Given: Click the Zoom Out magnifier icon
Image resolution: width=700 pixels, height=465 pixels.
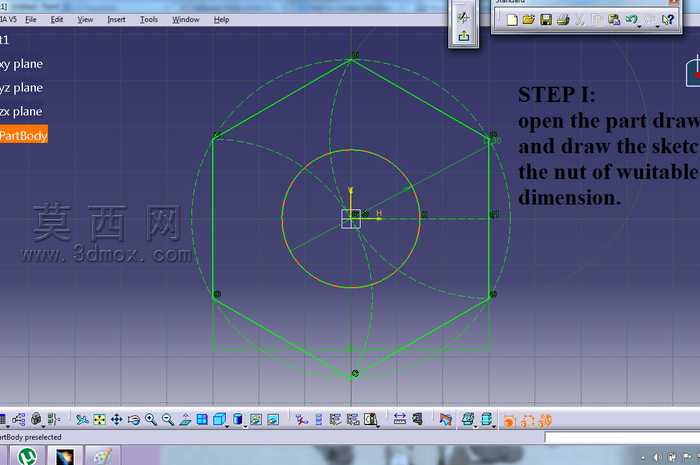Looking at the screenshot, I should [168, 419].
